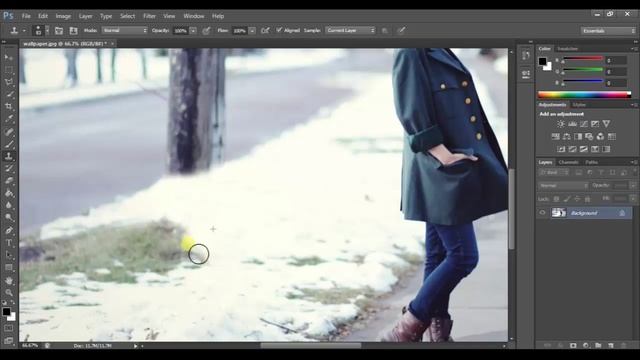
Task: Open the Layer menu
Action: click(85, 16)
